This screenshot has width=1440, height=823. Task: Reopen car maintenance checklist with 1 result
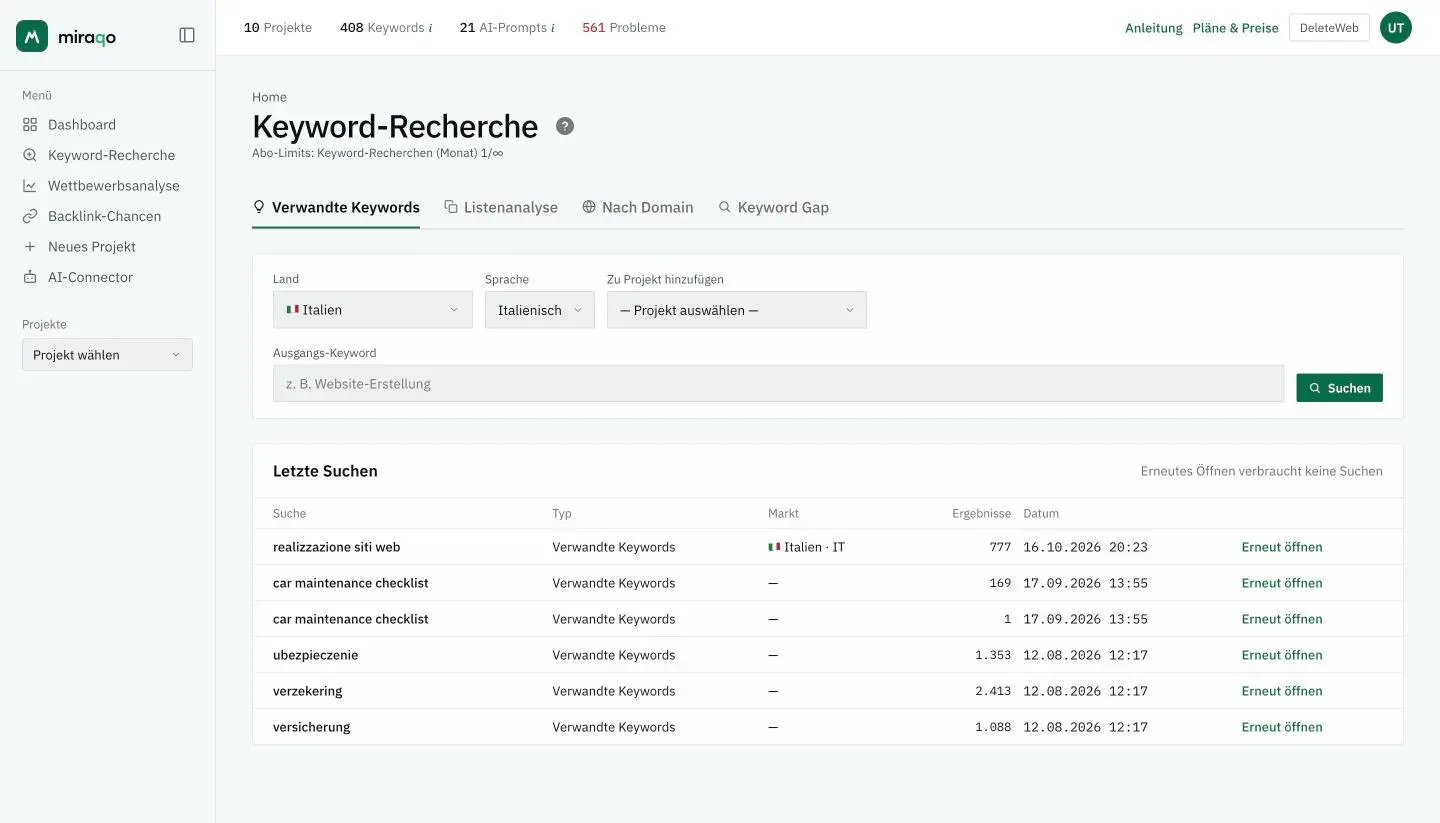(1282, 619)
